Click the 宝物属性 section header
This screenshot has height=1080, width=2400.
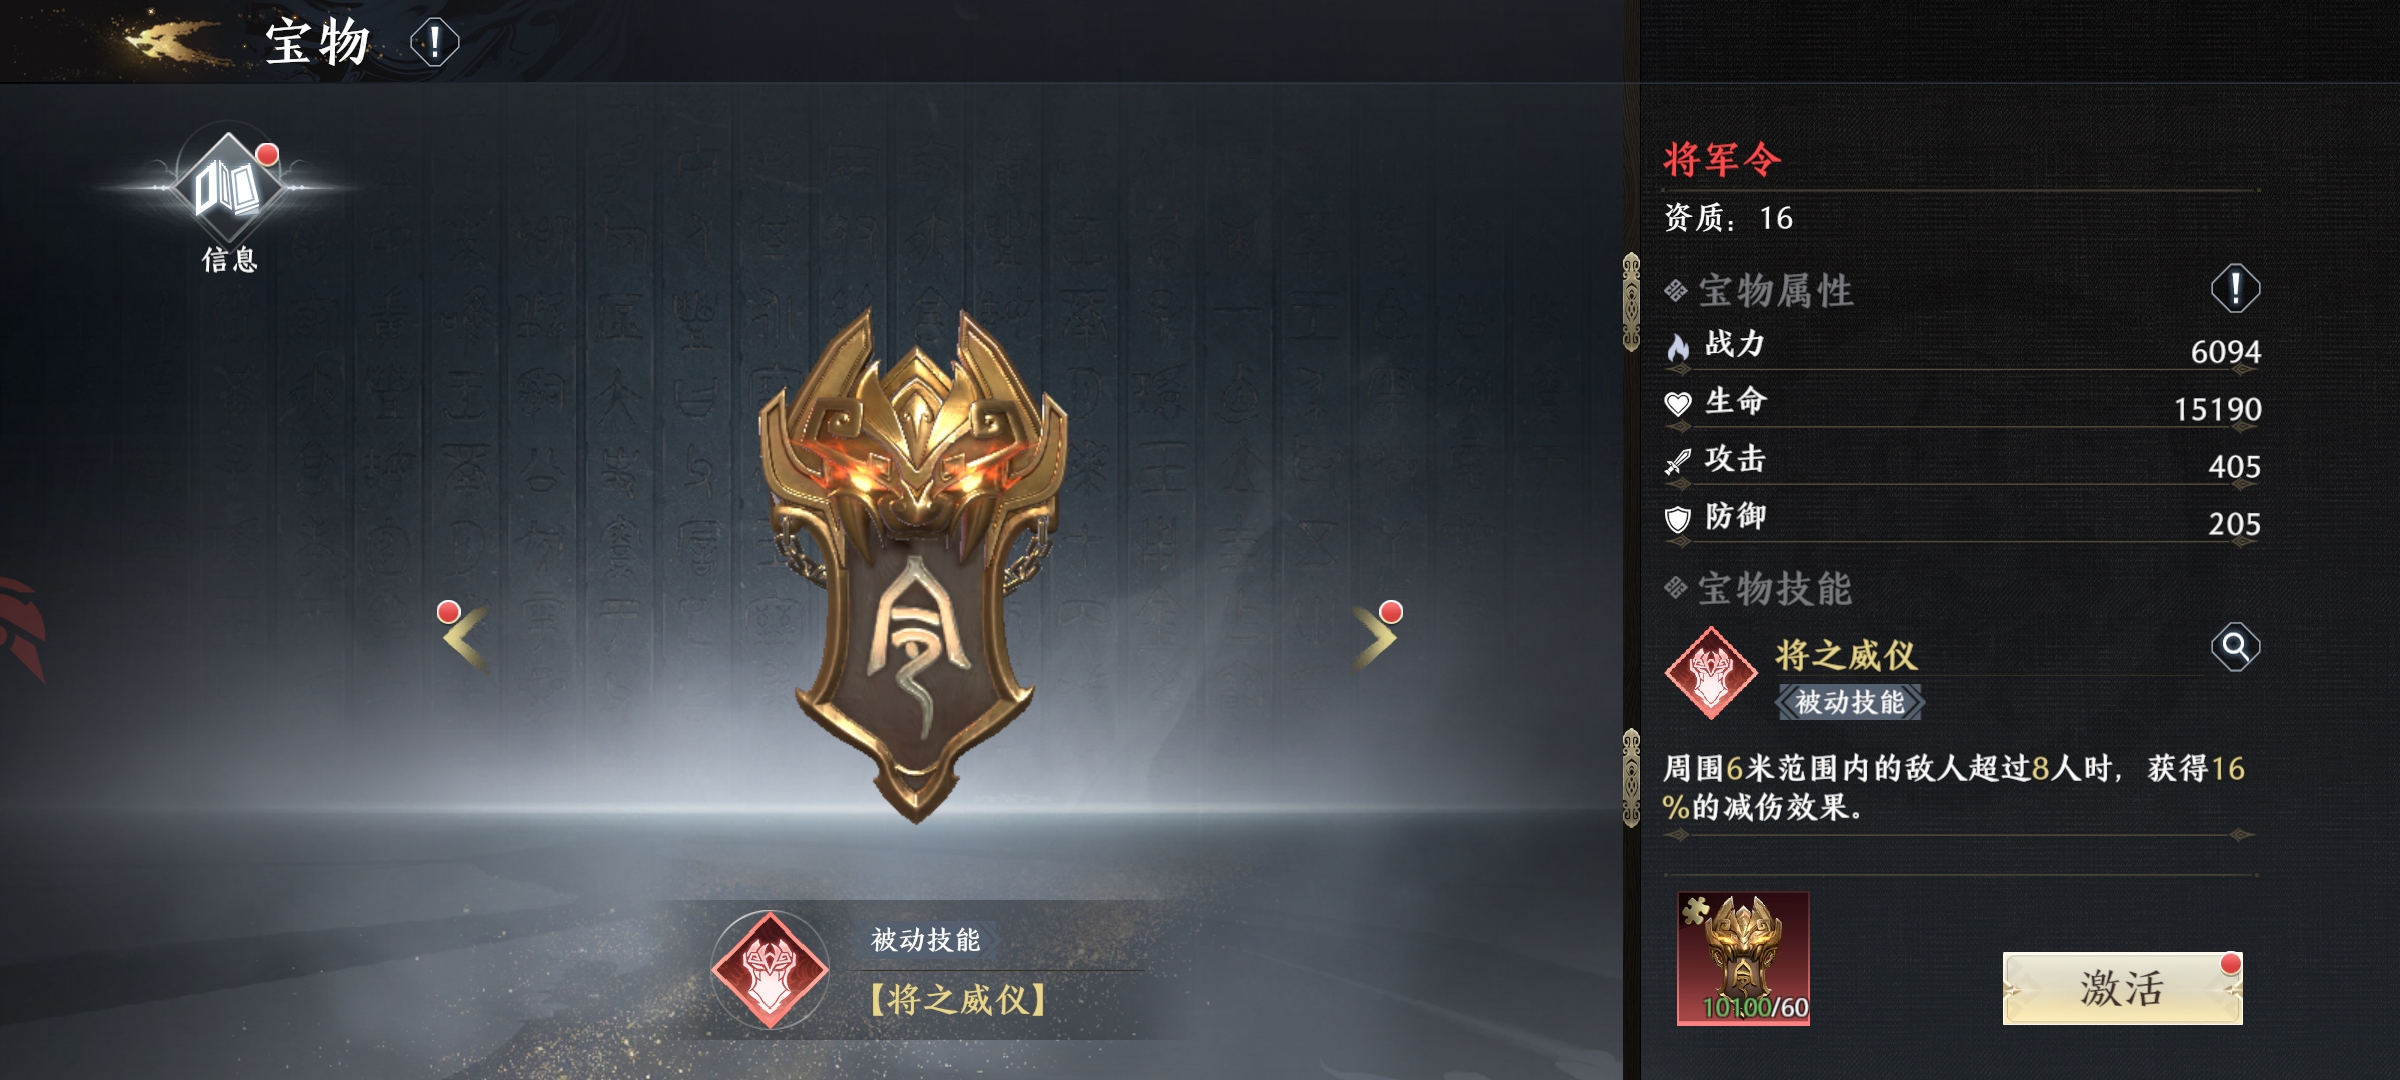(1758, 291)
